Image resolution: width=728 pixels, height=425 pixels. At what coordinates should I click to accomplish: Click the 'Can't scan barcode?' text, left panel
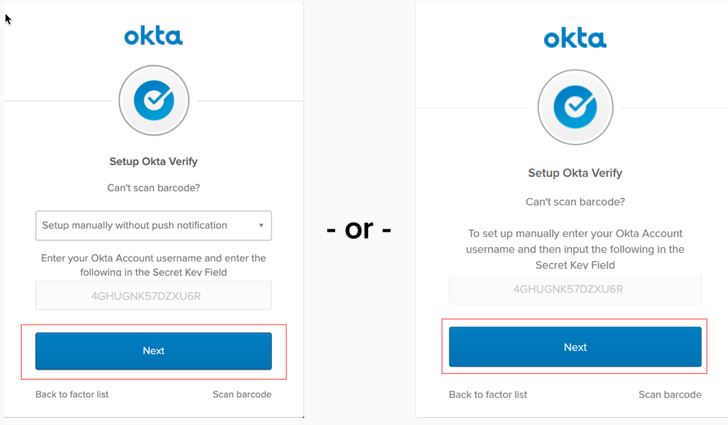point(153,188)
